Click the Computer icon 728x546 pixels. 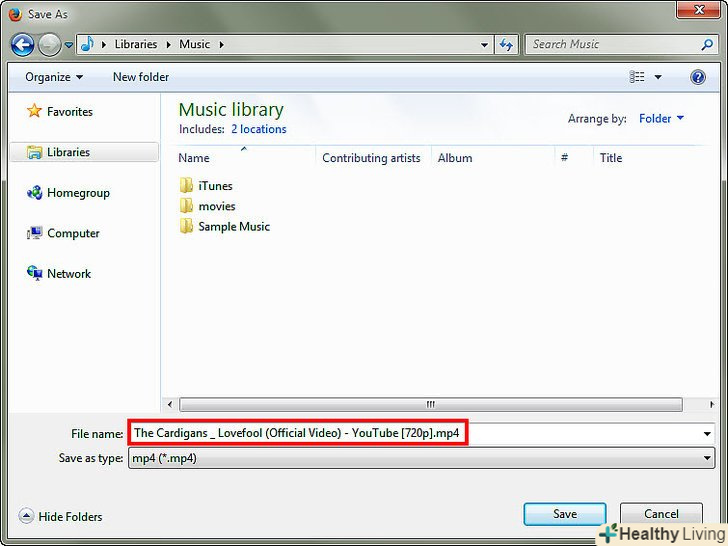point(34,233)
